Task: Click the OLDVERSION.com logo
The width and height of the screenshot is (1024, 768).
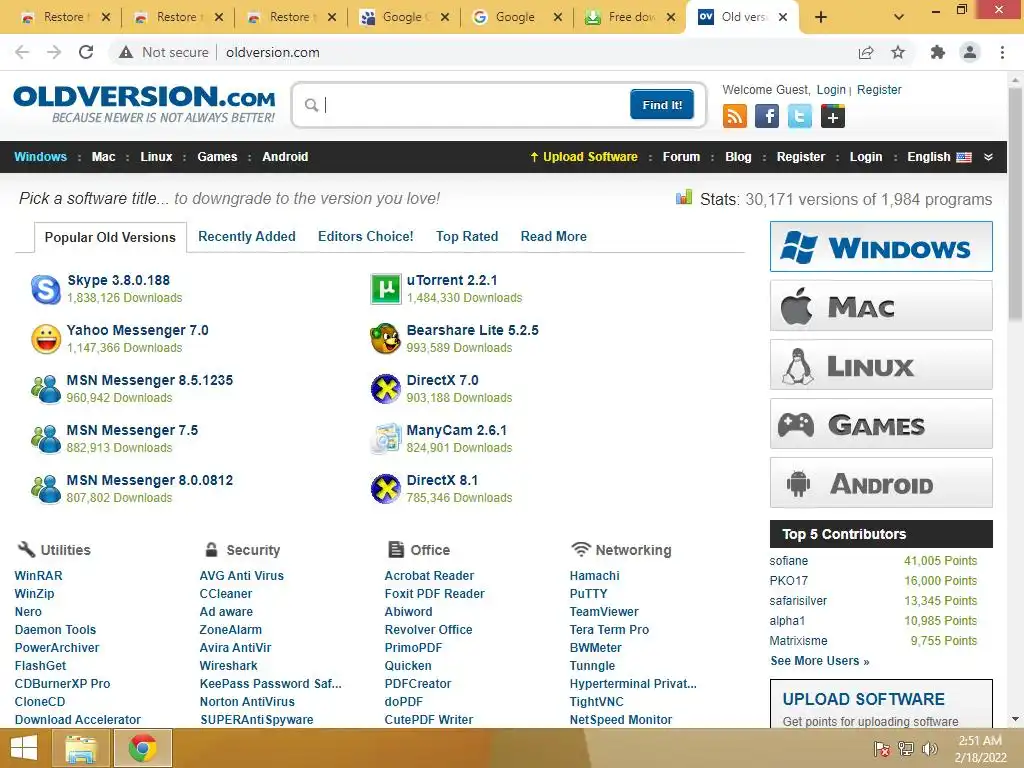Action: (144, 104)
